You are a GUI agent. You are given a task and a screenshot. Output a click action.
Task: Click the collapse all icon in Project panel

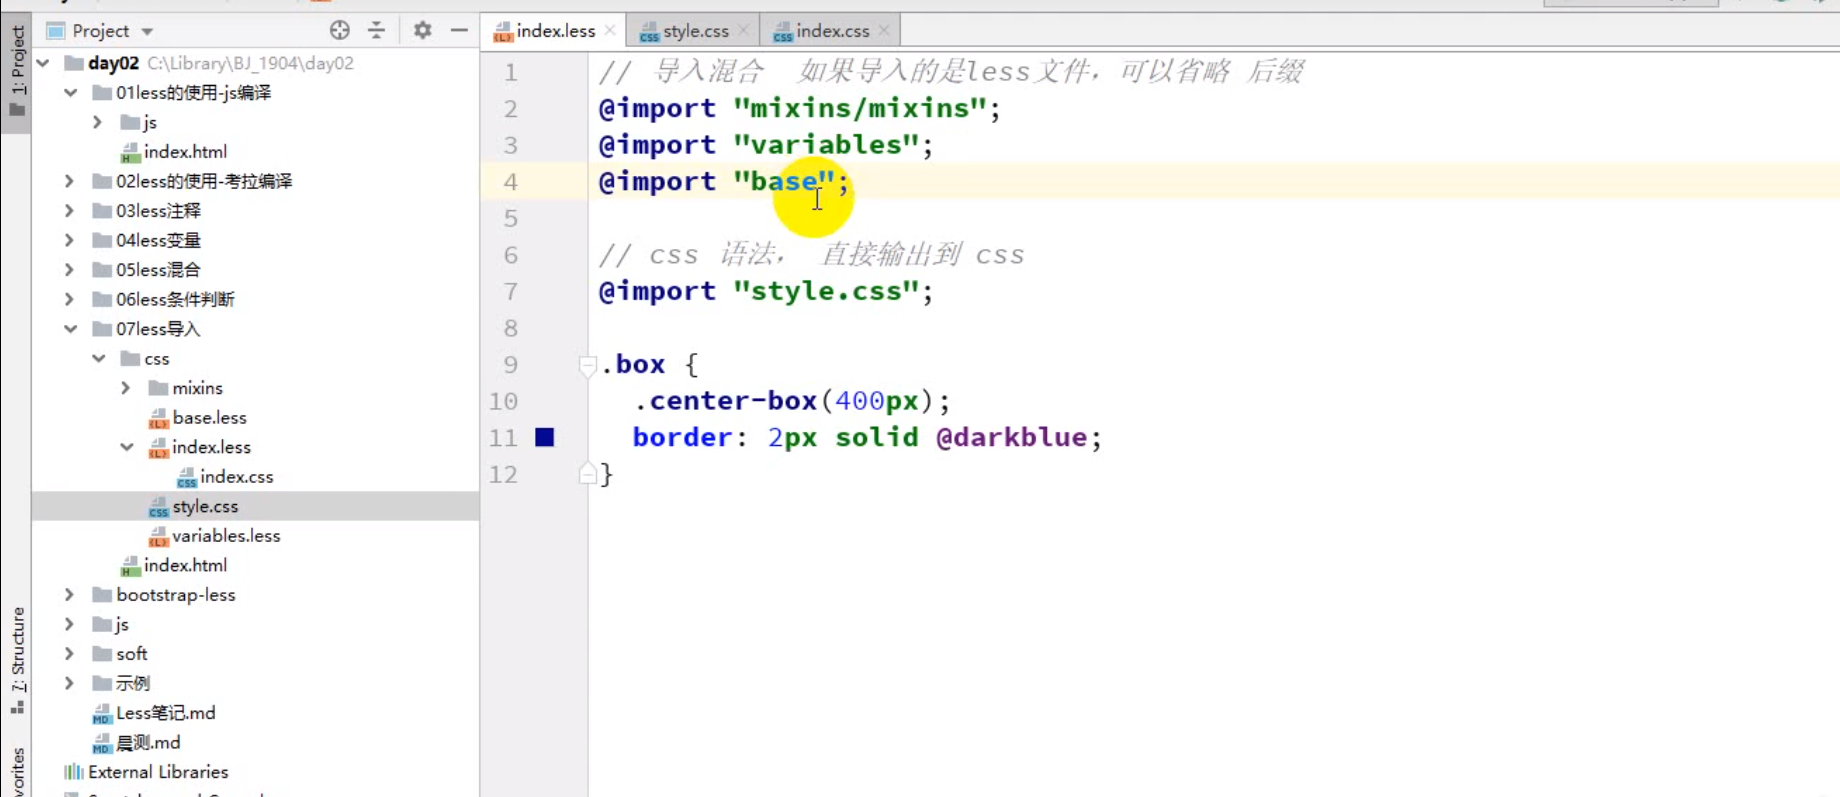[377, 30]
